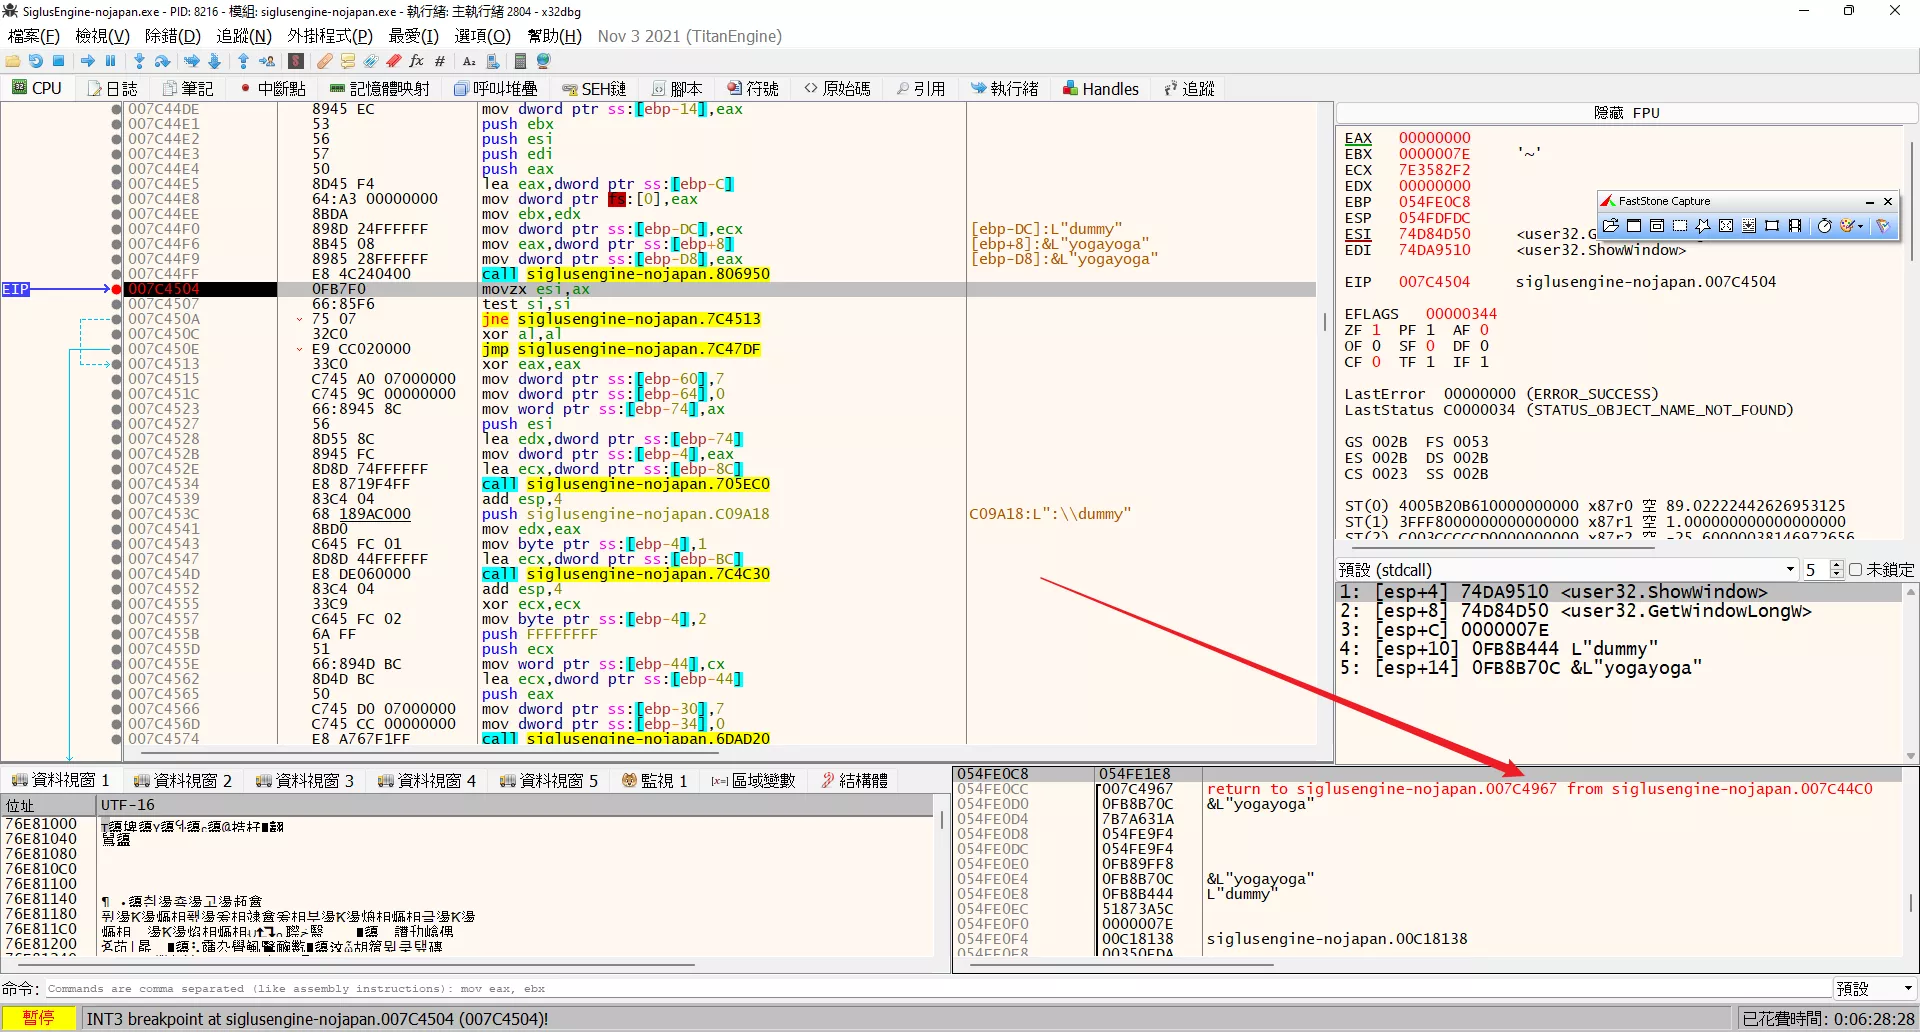
Task: Open the patches bandage icon
Action: click(x=325, y=61)
